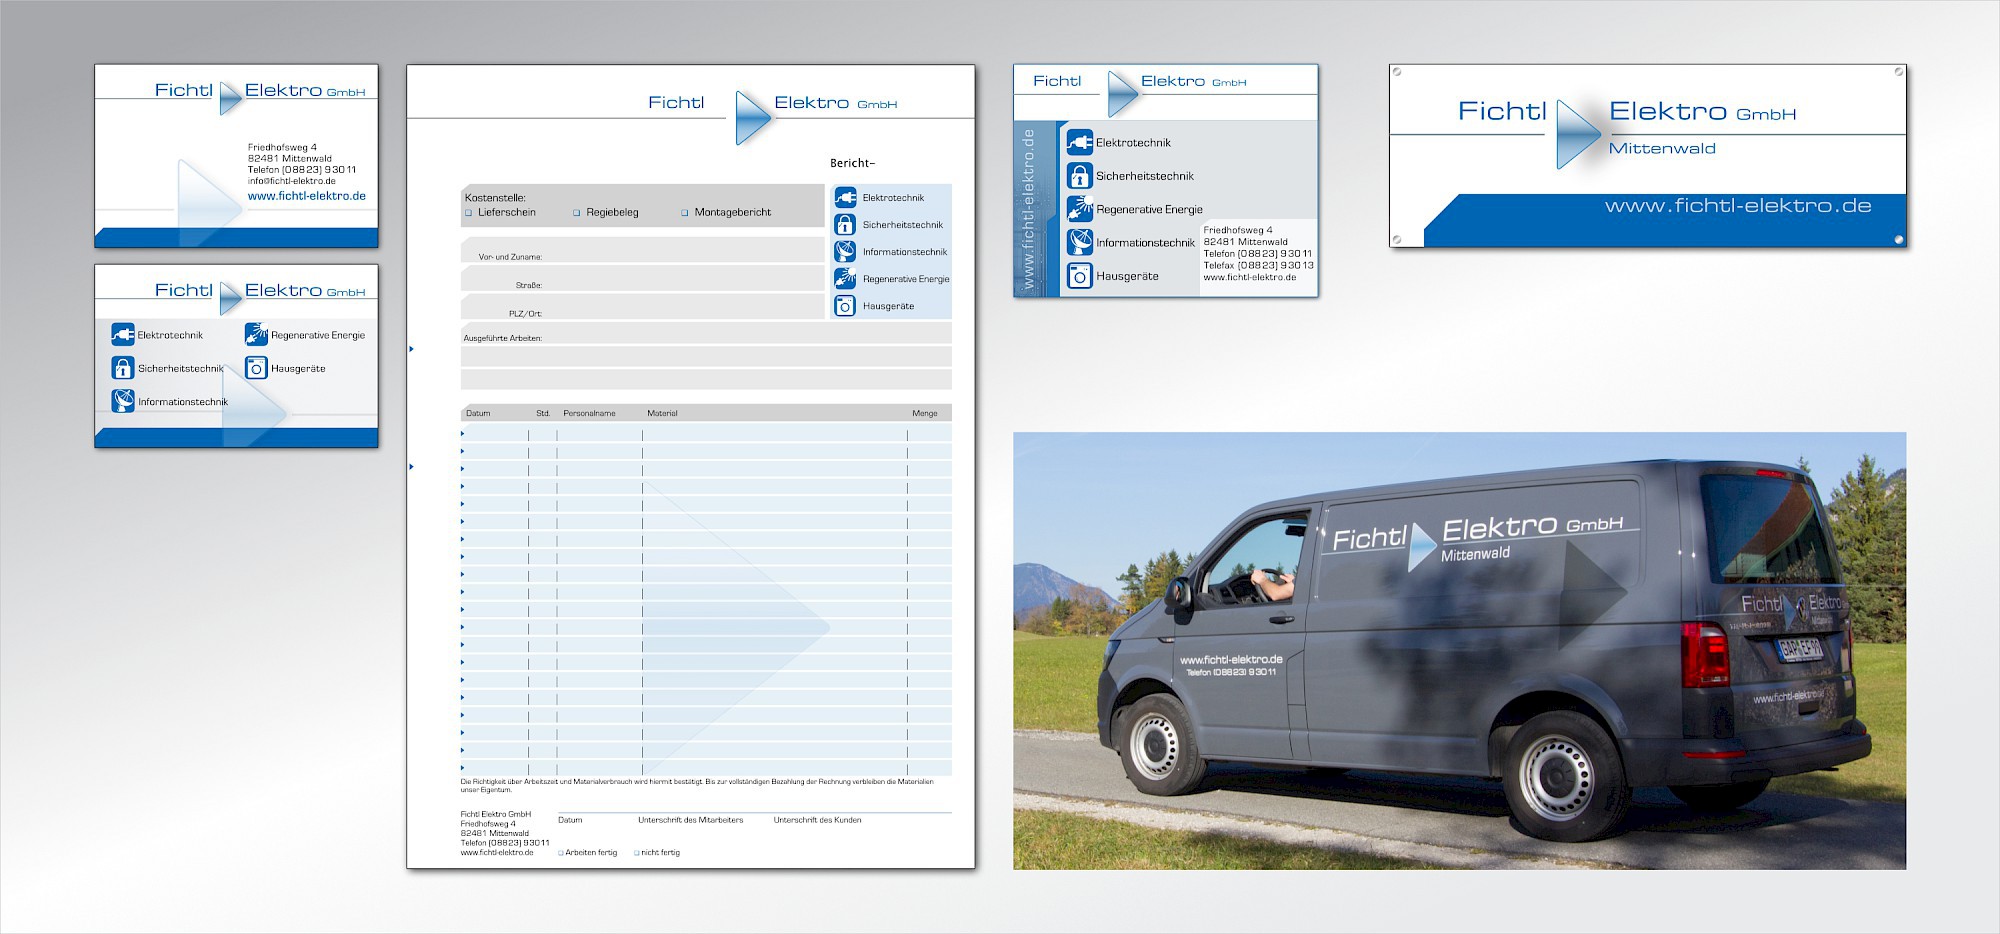This screenshot has height=934, width=2000.
Task: Click the Hausgeräte washing machine icon on the report form
Action: tap(845, 306)
